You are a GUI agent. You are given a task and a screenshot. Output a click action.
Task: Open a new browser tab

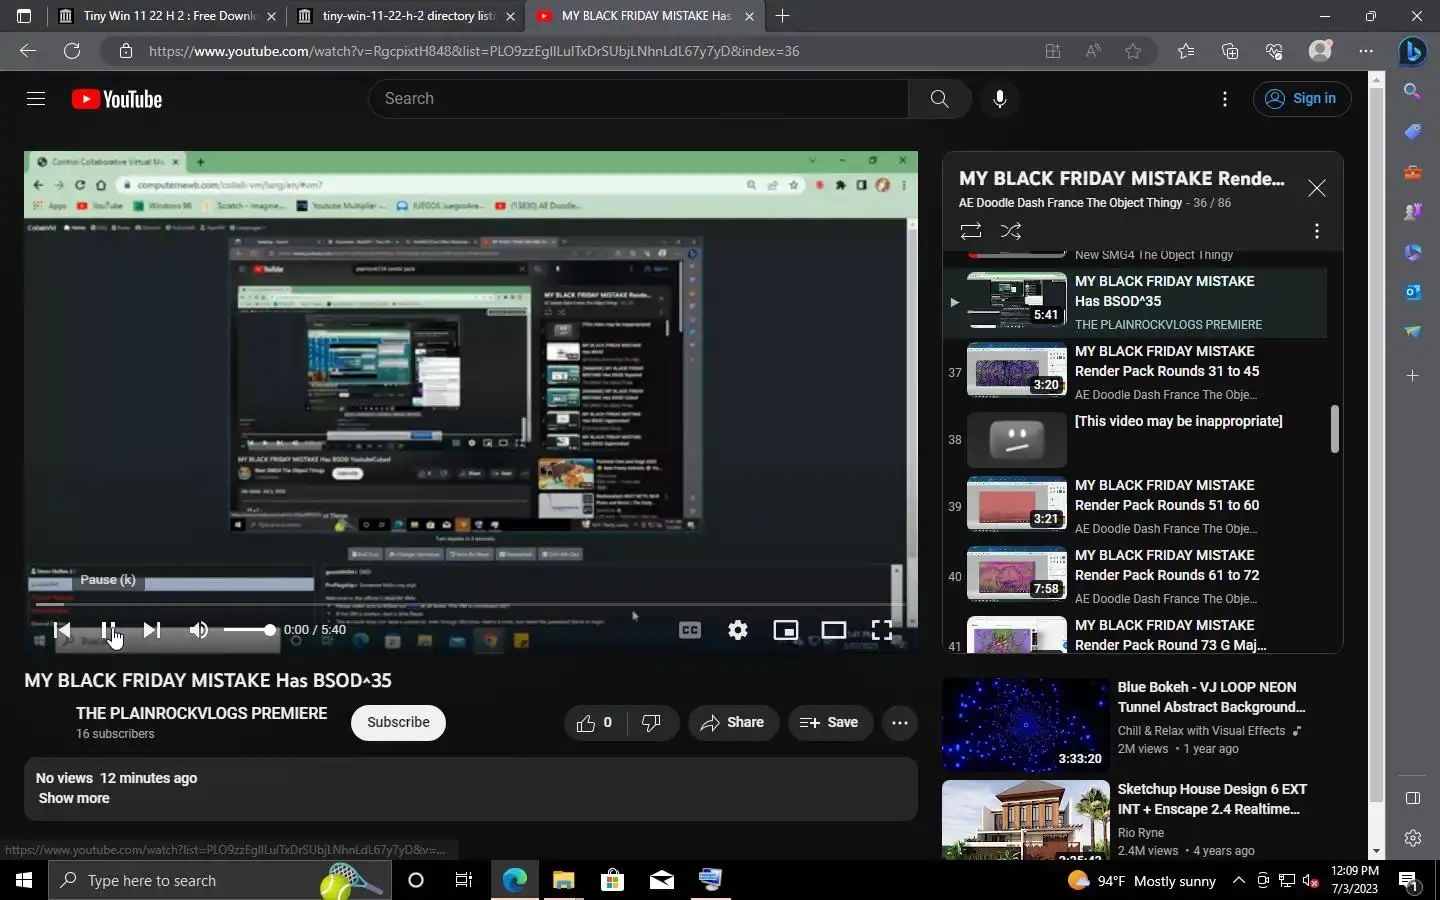(x=783, y=16)
